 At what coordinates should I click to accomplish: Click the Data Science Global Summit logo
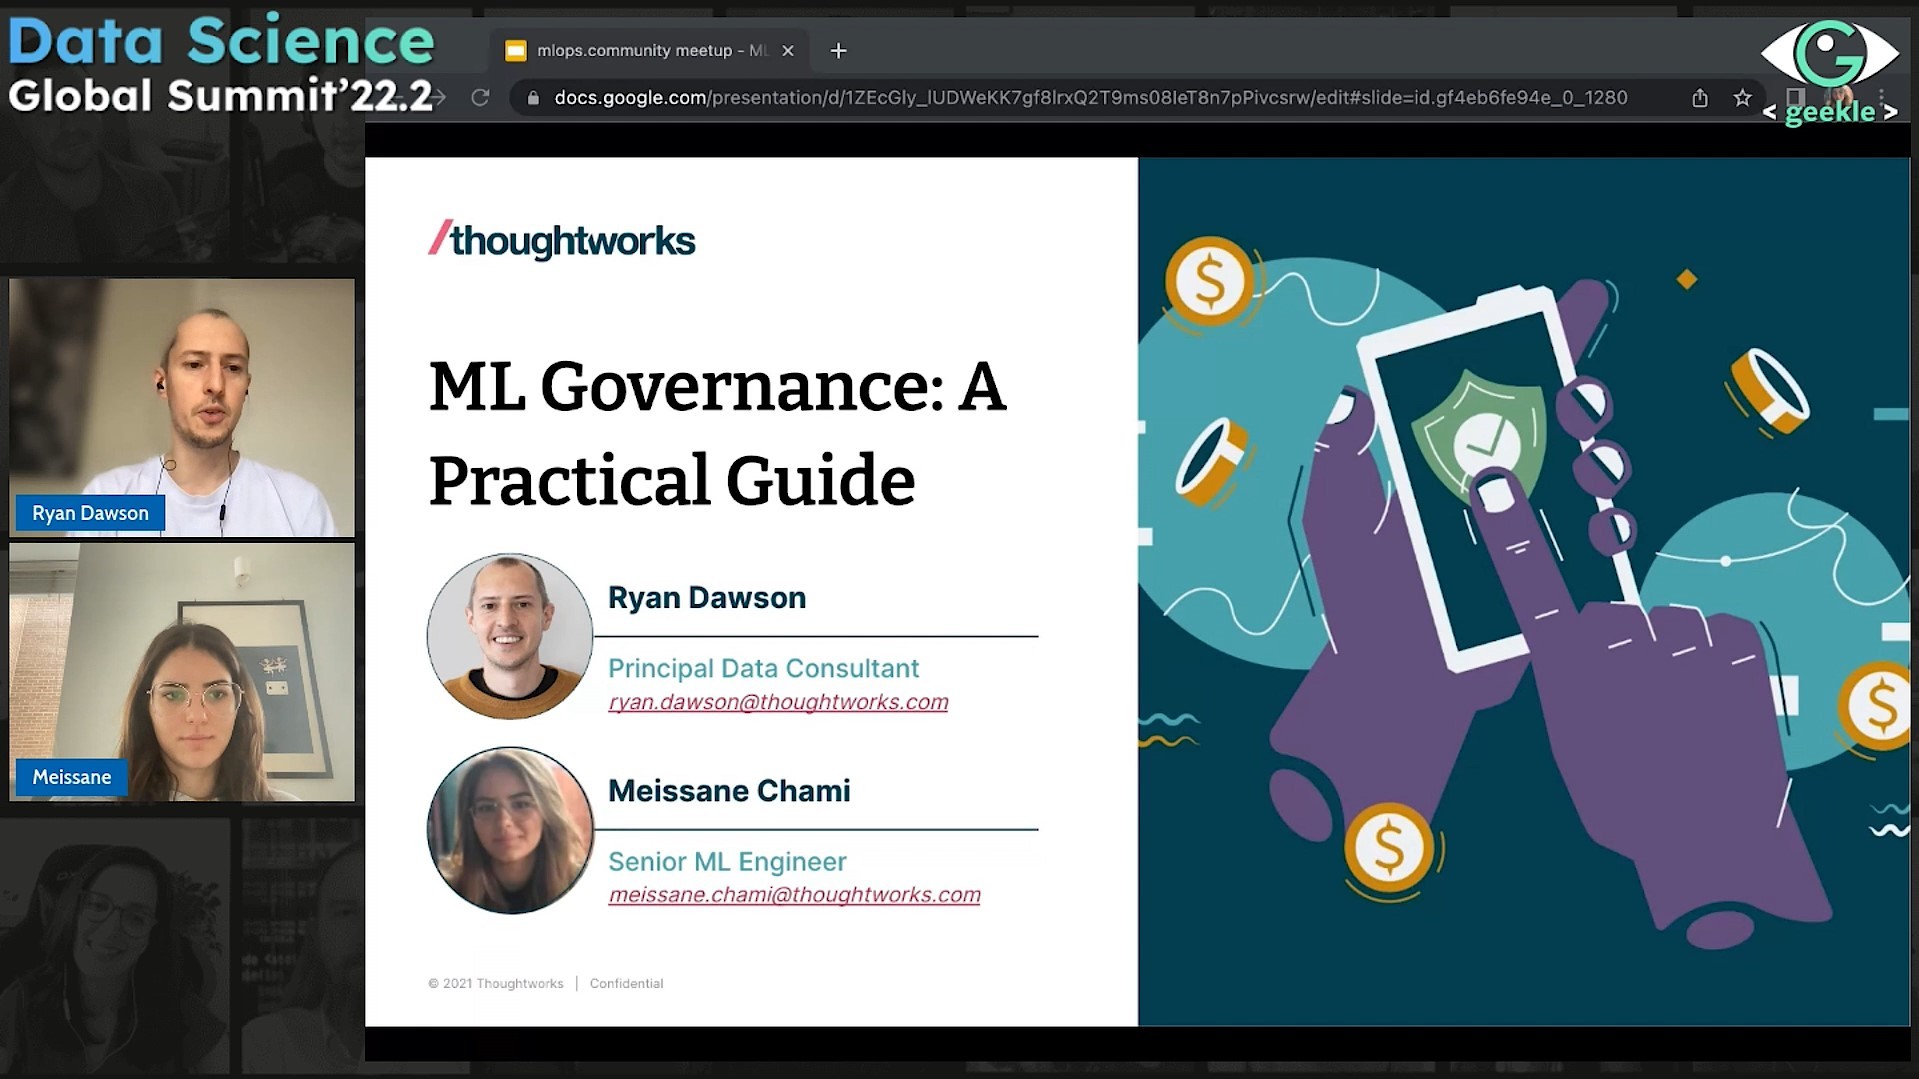[x=220, y=65]
